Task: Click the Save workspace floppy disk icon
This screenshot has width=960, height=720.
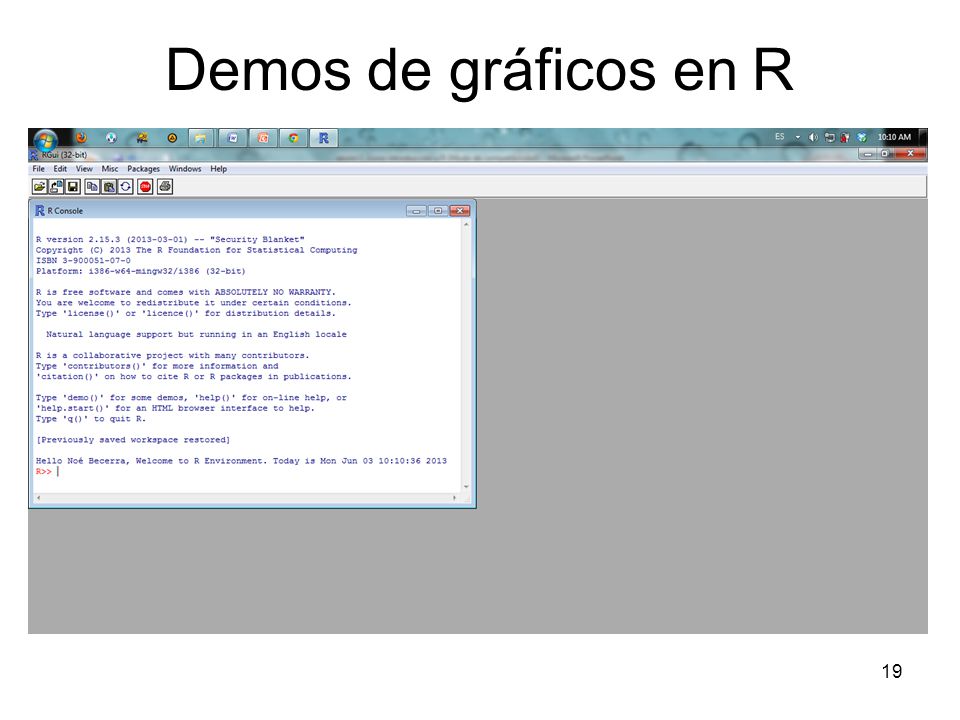Action: point(73,187)
